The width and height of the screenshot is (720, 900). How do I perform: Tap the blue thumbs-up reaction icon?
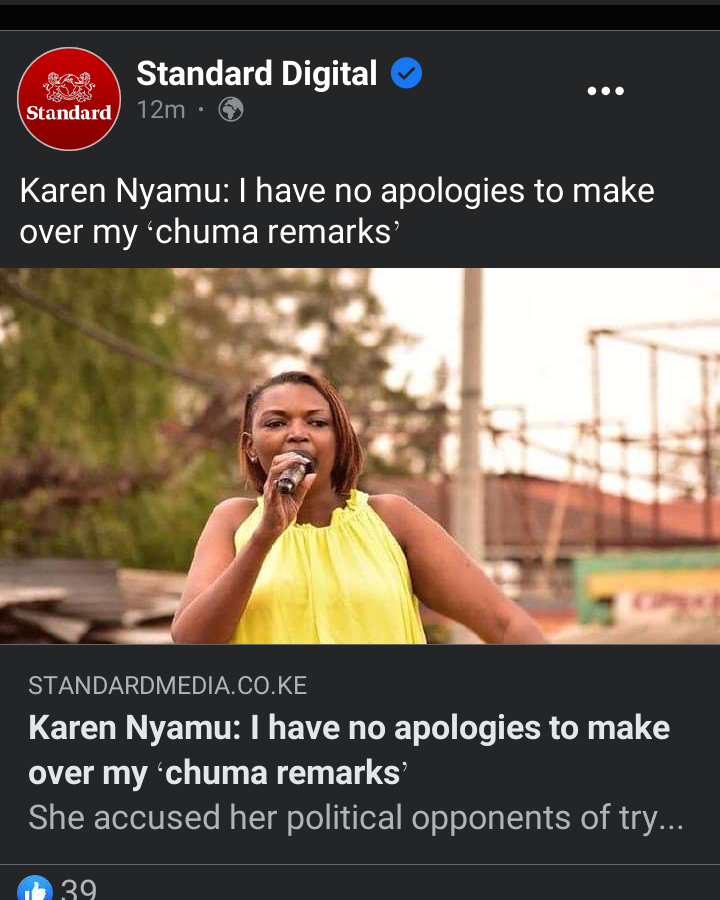click(35, 888)
